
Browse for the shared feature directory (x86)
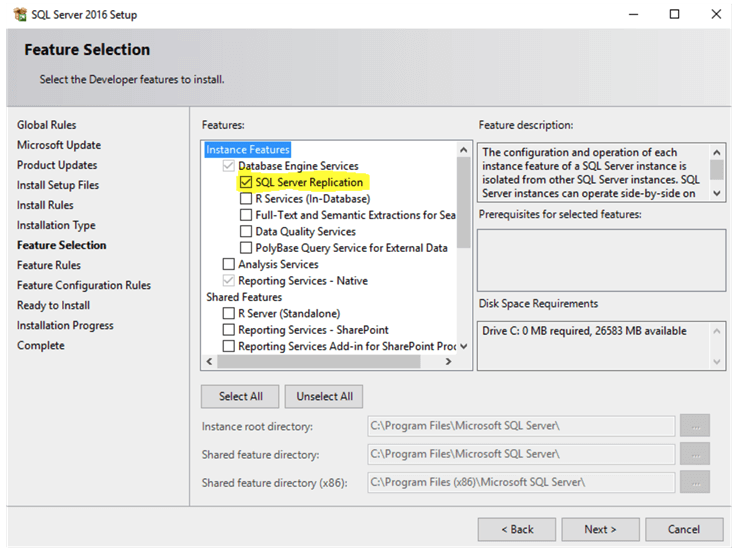pyautogui.click(x=695, y=482)
